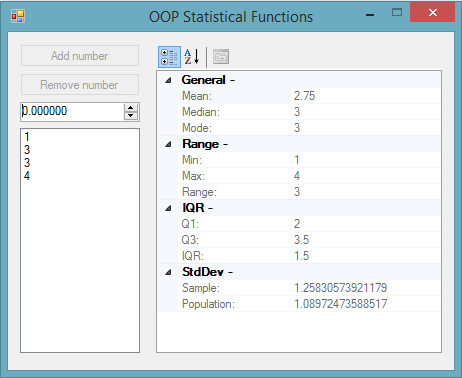Select the number 4 in the list
This screenshot has width=462, height=378.
pyautogui.click(x=27, y=176)
